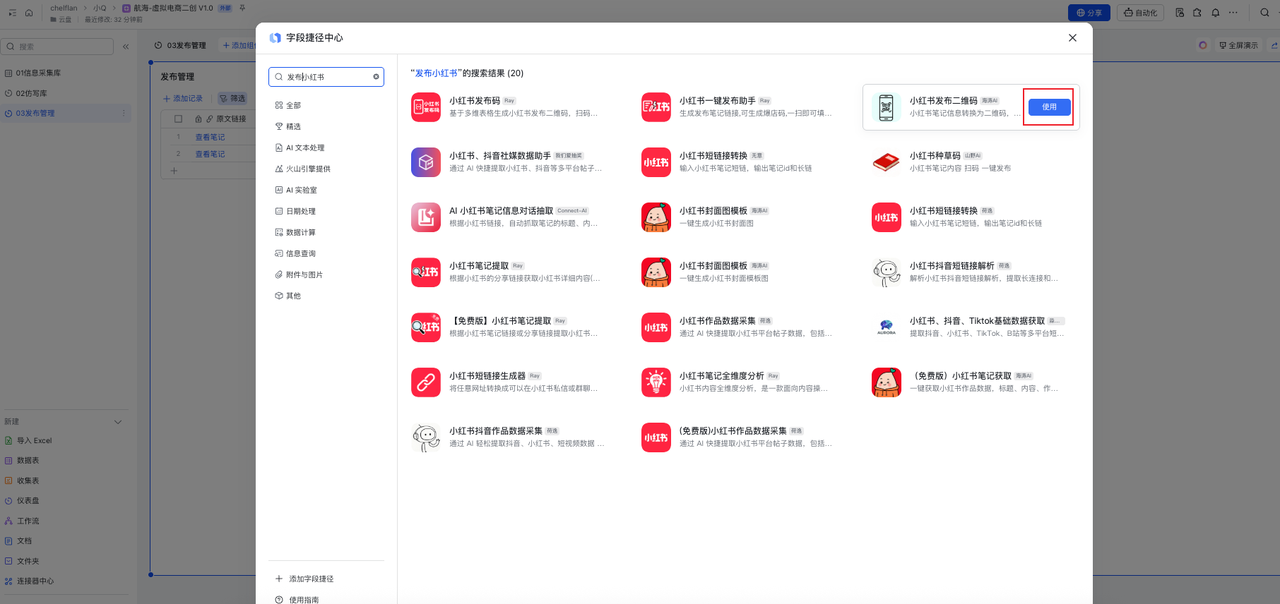1280x604 pixels.
Task: Toggle the table header select-all checkbox
Action: click(x=179, y=119)
